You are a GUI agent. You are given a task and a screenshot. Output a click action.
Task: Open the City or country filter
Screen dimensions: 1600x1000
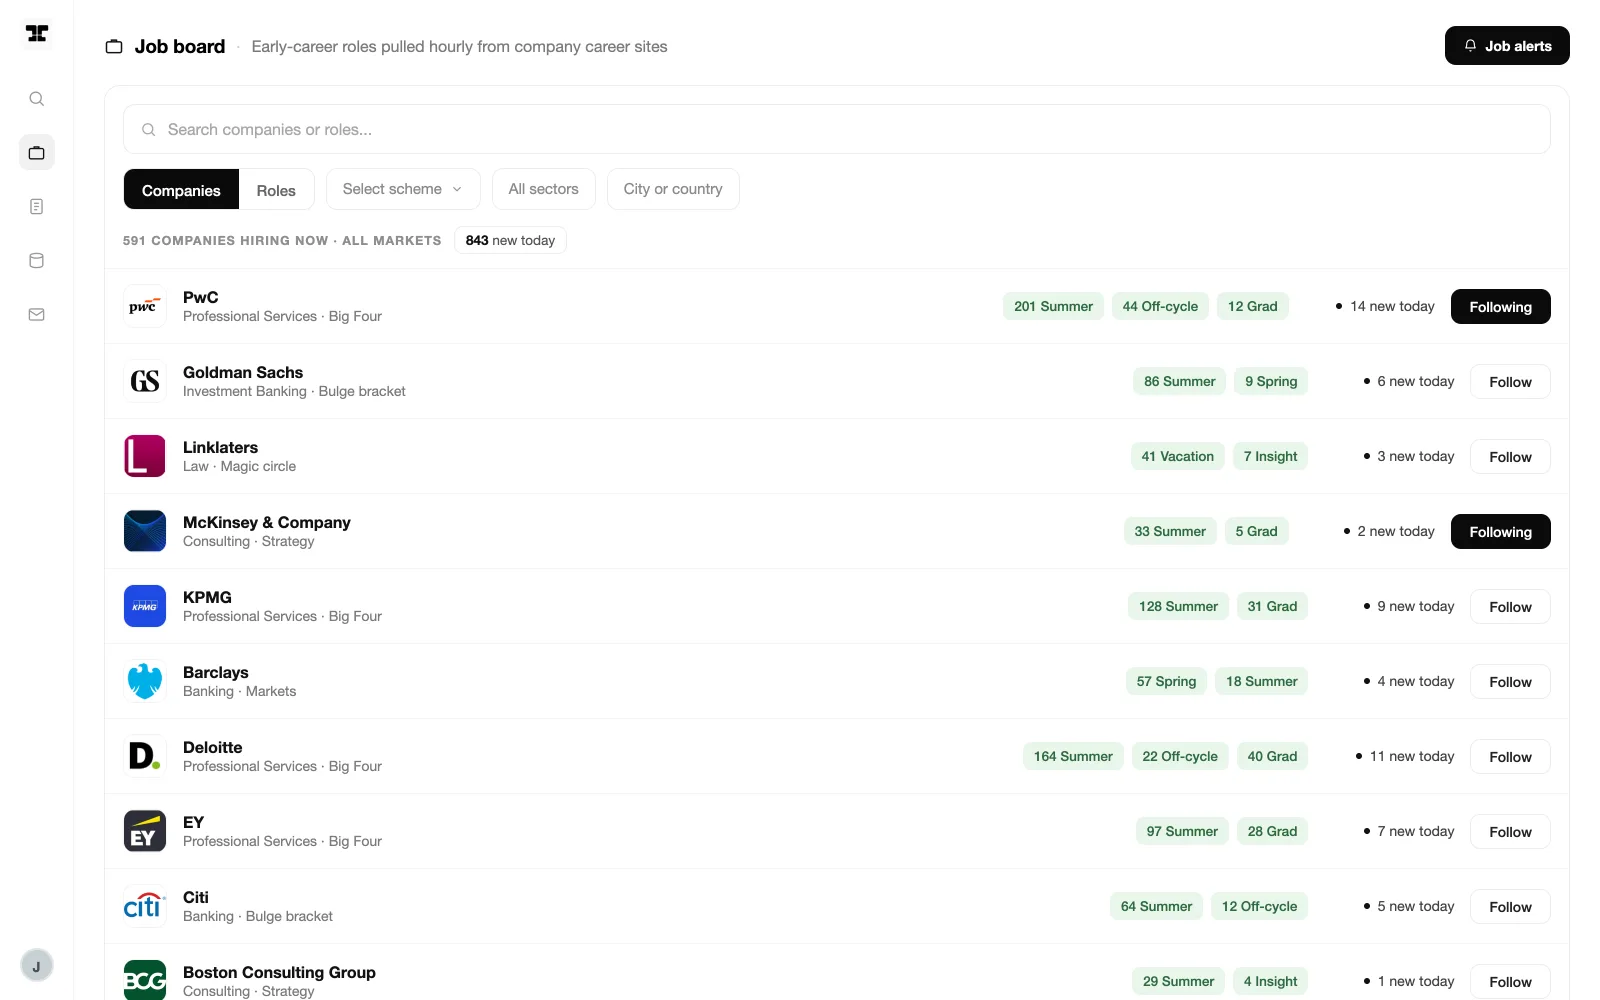click(673, 189)
